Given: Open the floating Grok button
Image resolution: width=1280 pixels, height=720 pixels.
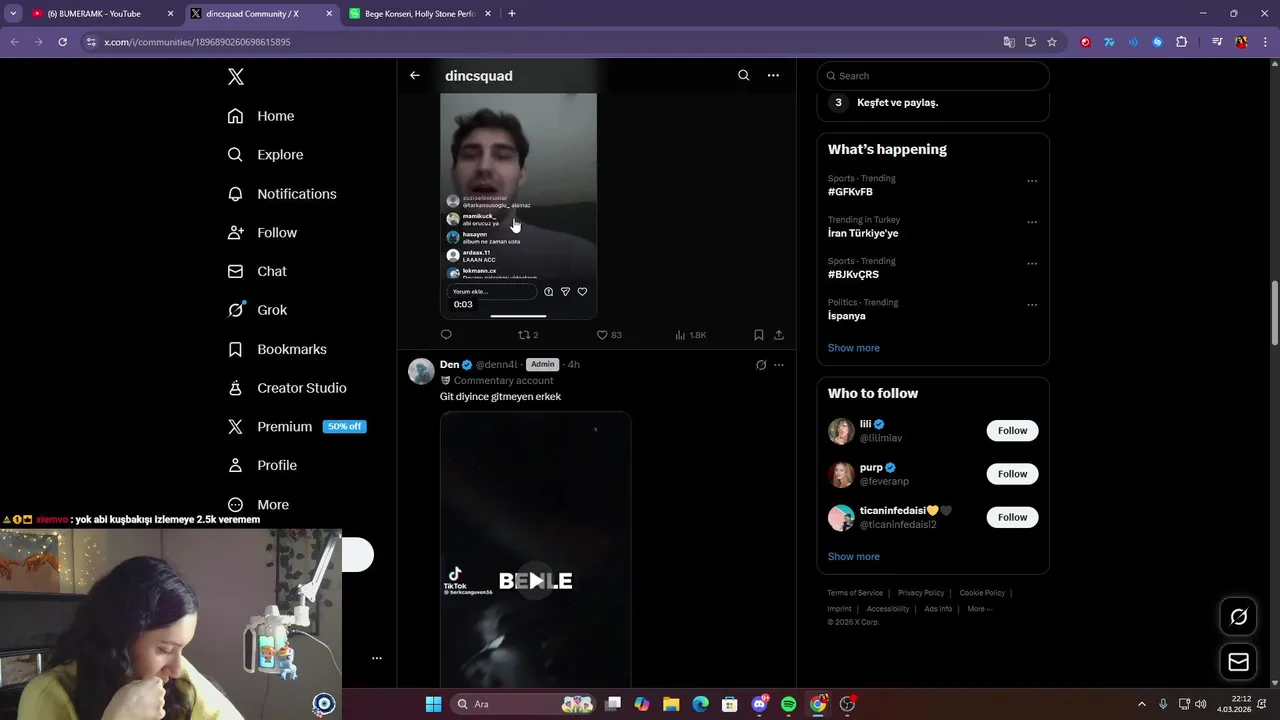Looking at the screenshot, I should pos(1238,617).
